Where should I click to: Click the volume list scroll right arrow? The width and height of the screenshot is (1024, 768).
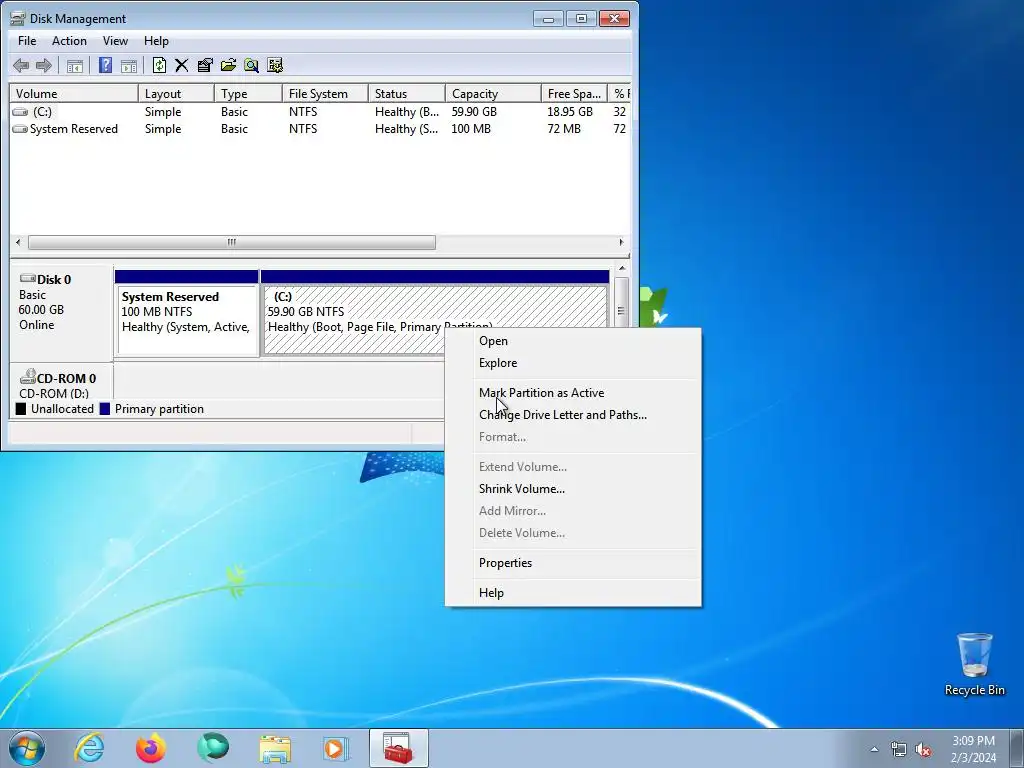pyautogui.click(x=621, y=242)
